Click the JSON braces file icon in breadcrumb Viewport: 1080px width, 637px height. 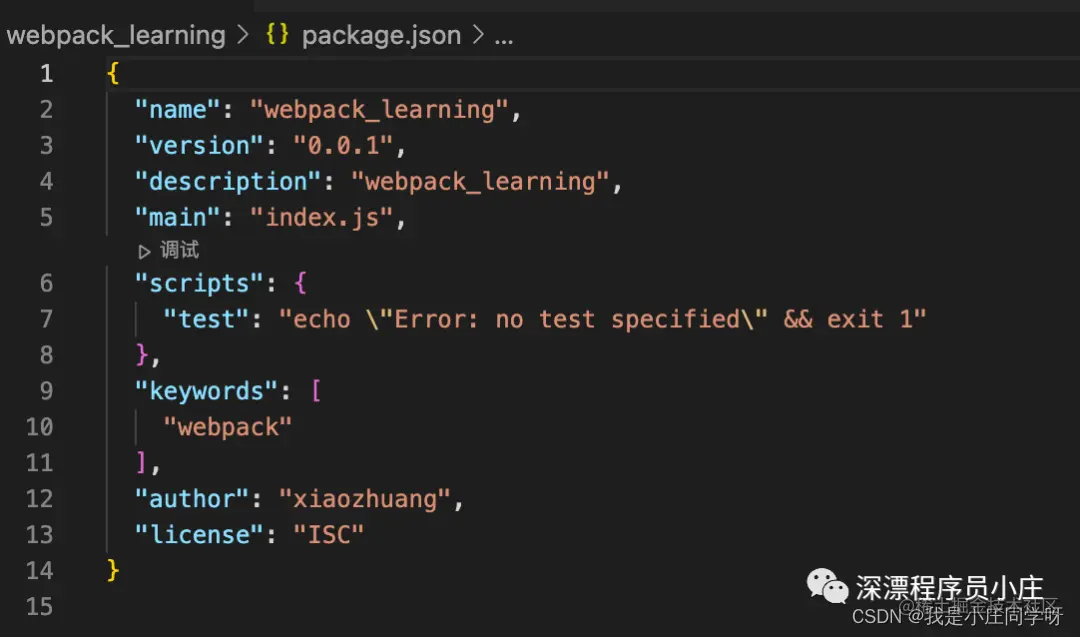tap(277, 34)
